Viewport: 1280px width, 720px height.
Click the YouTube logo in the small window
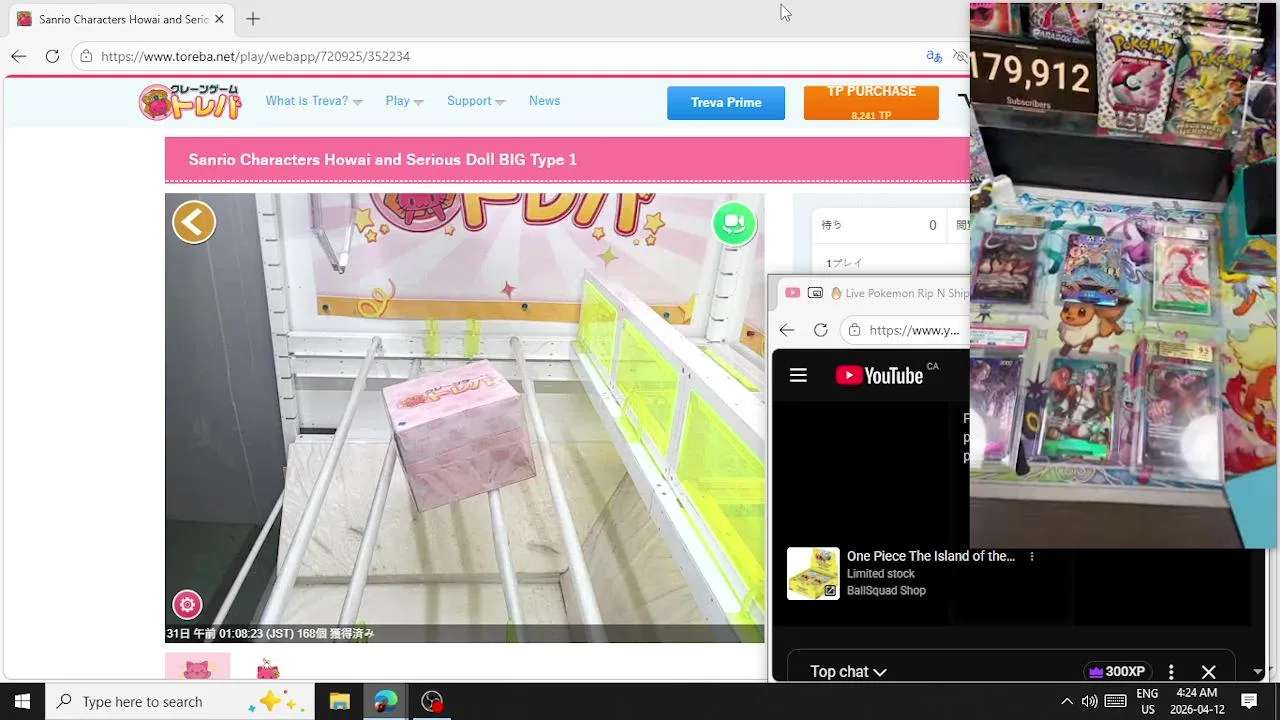pos(879,375)
